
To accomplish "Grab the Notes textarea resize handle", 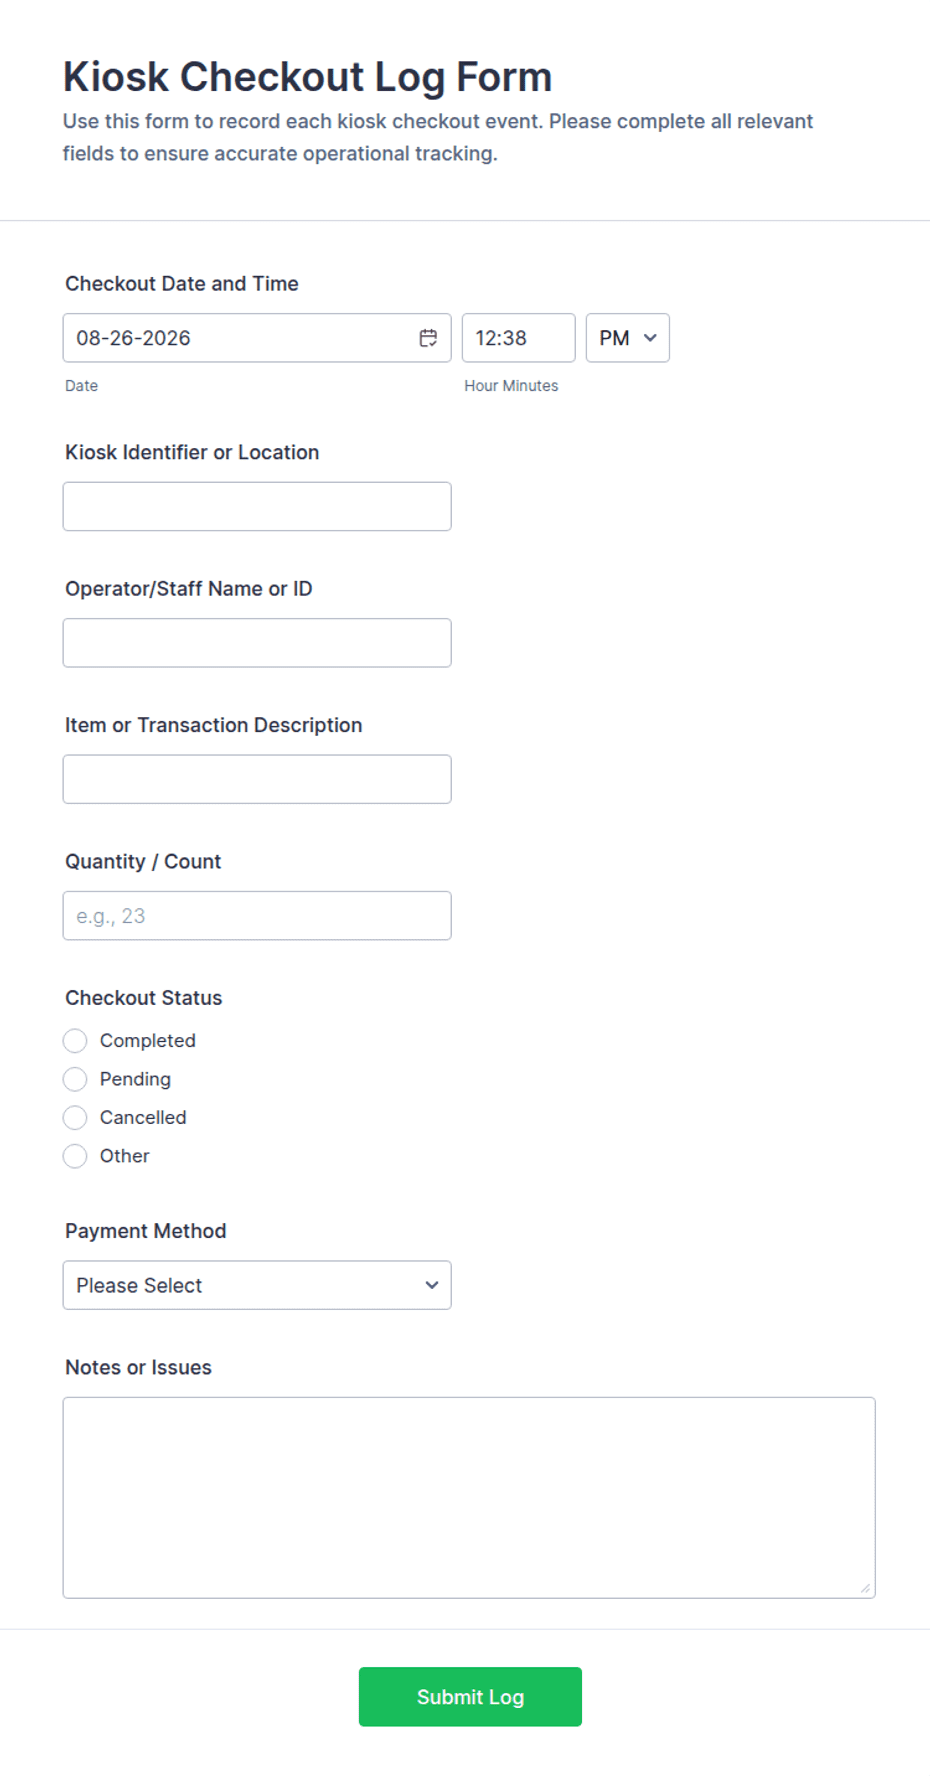I will 865,1588.
